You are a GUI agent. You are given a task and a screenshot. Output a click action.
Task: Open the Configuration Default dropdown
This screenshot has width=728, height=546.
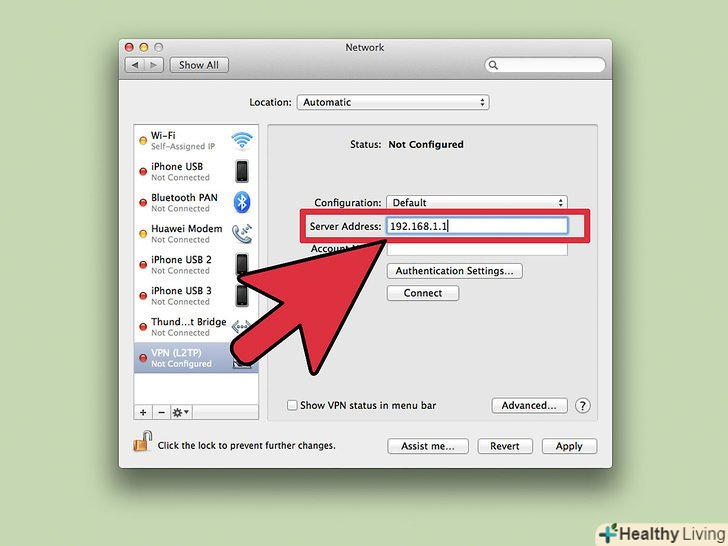(x=477, y=202)
